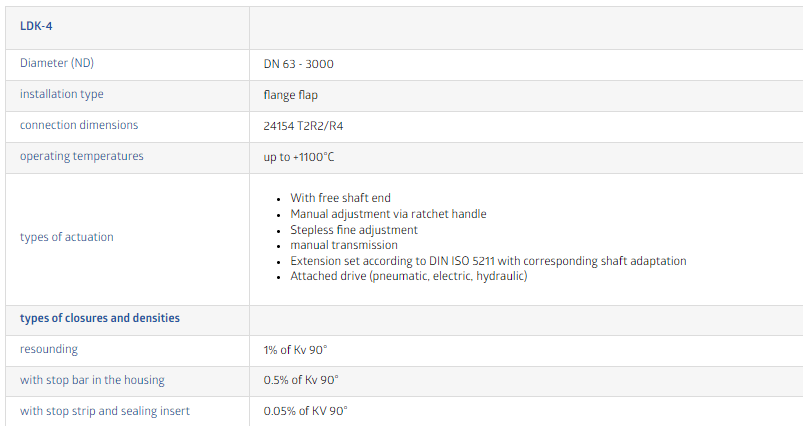The image size is (803, 426).
Task: Select the Attached drive (pneumatic, electric, hydraulic) item
Action: click(x=409, y=276)
